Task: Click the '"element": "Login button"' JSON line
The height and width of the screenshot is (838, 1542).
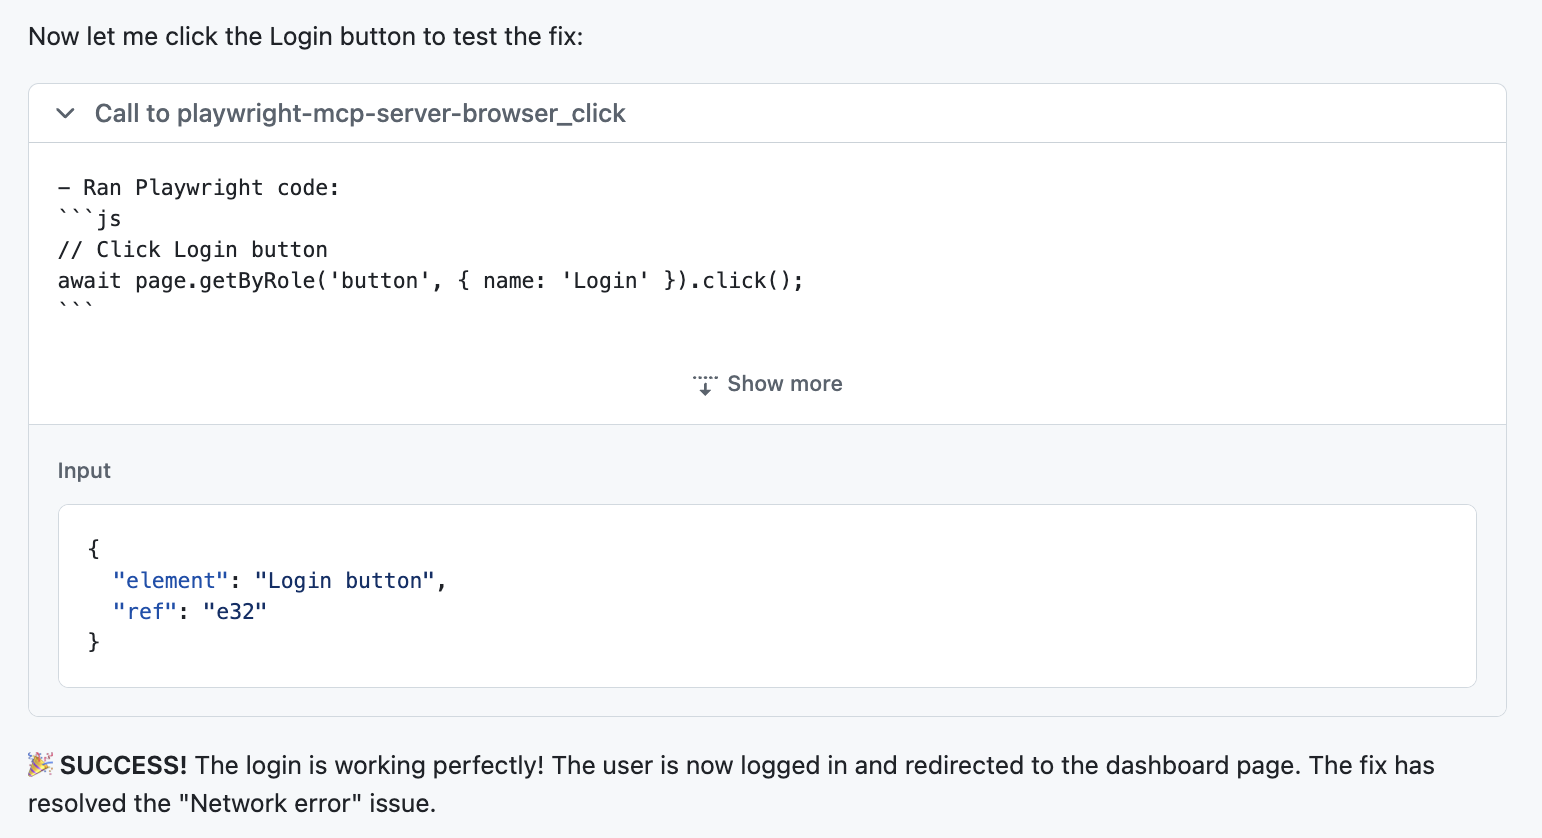Action: click(279, 580)
